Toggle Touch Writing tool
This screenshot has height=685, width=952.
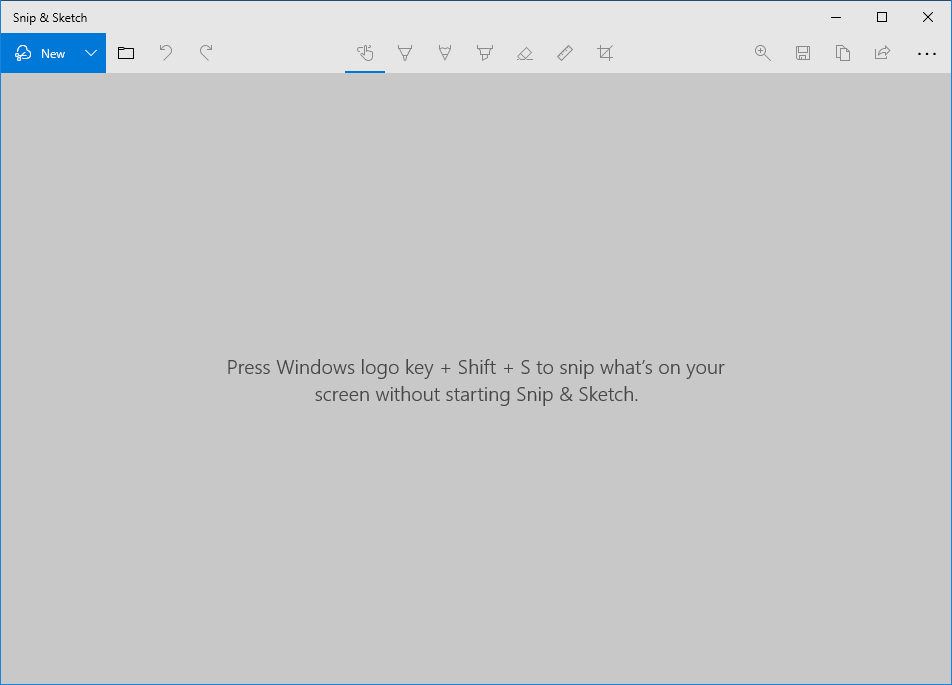(365, 53)
